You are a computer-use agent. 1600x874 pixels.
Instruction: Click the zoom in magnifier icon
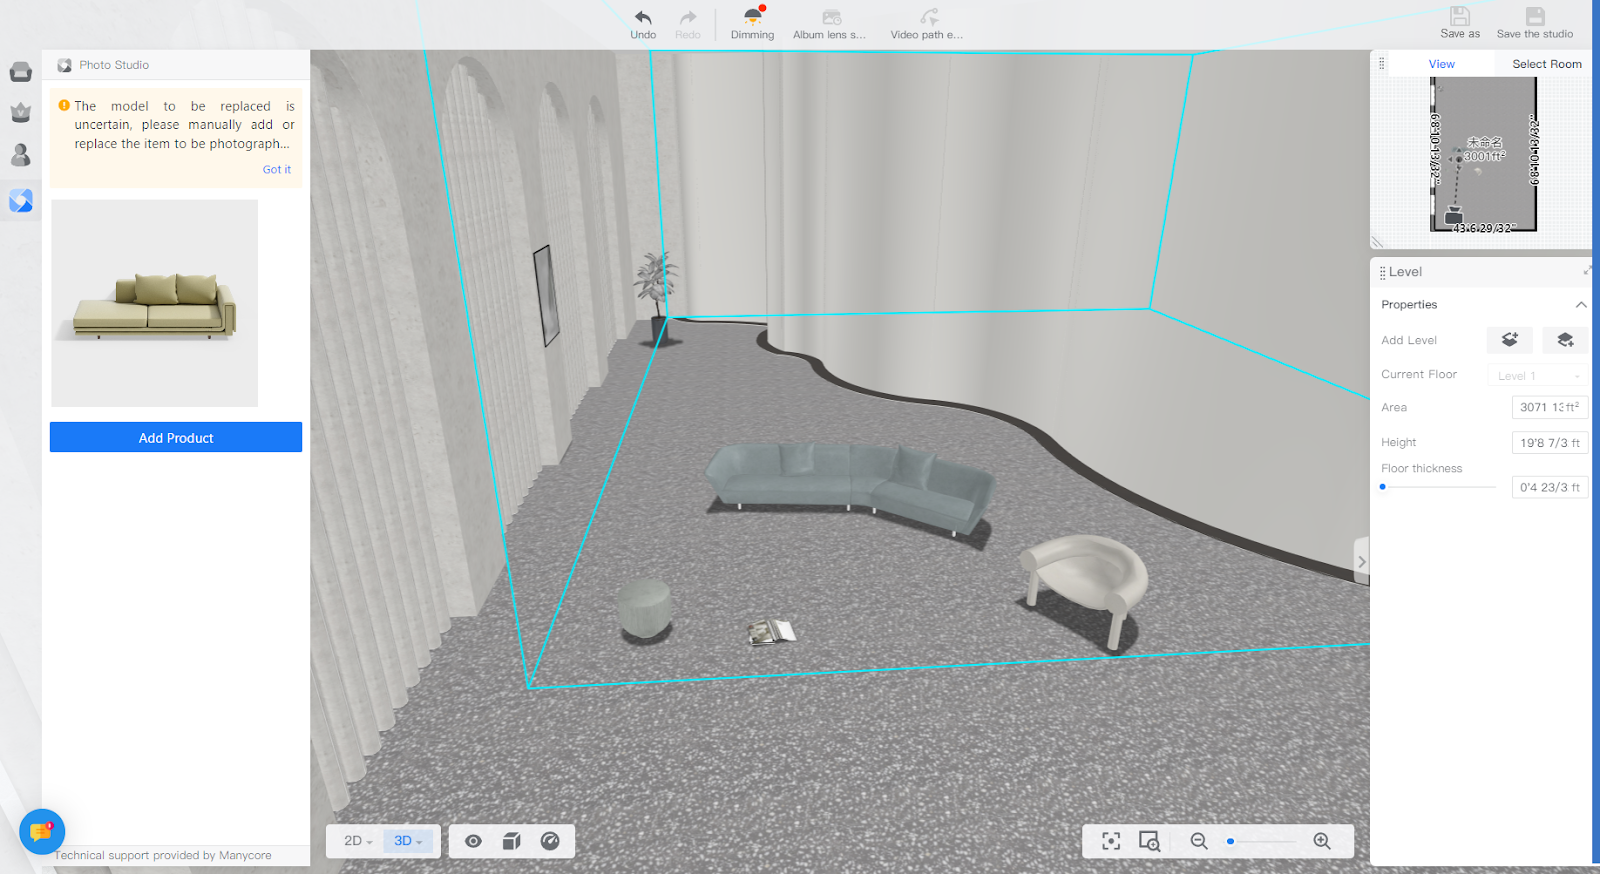click(1322, 841)
